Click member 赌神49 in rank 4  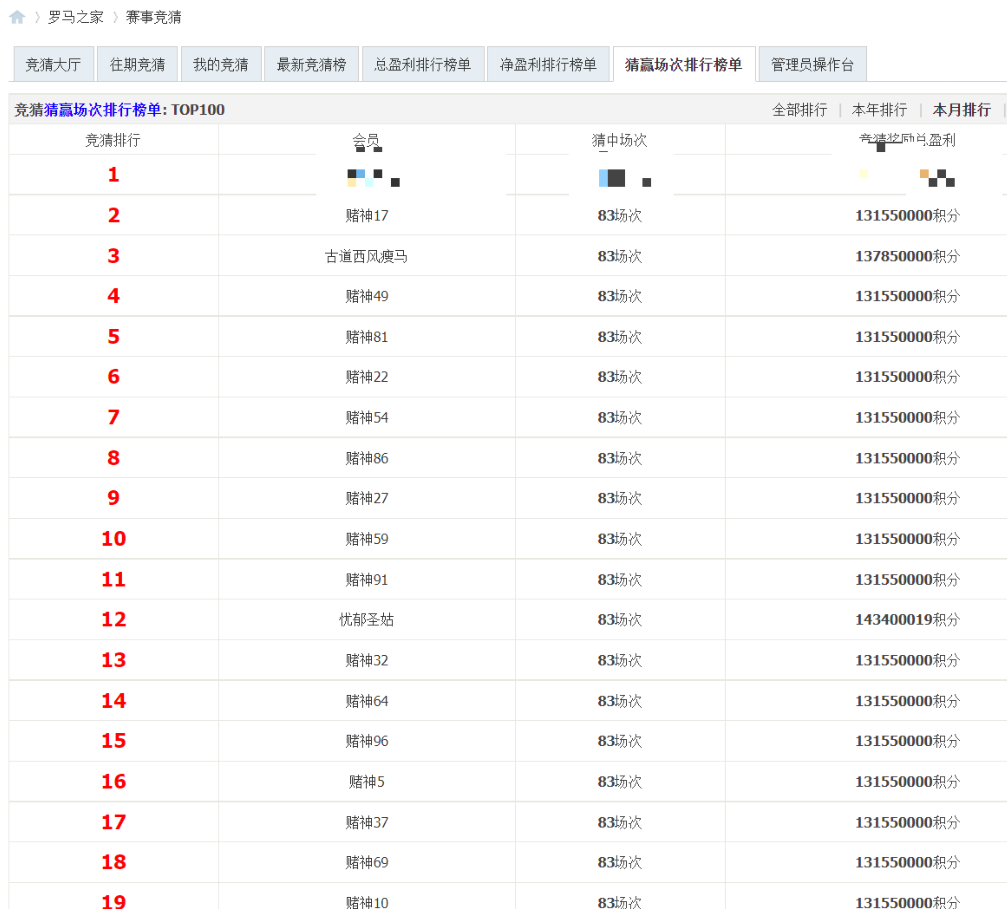(367, 297)
